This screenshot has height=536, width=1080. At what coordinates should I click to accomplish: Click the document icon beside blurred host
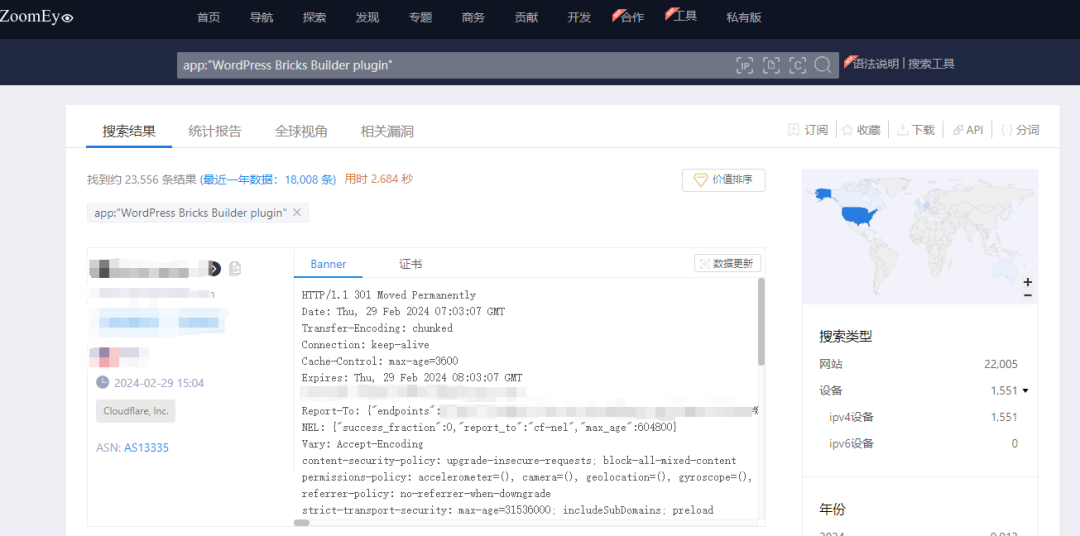(x=235, y=269)
